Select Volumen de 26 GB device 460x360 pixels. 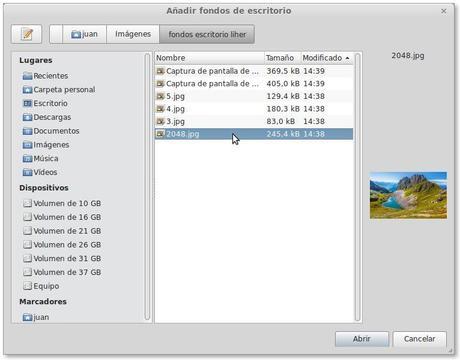click(x=62, y=245)
